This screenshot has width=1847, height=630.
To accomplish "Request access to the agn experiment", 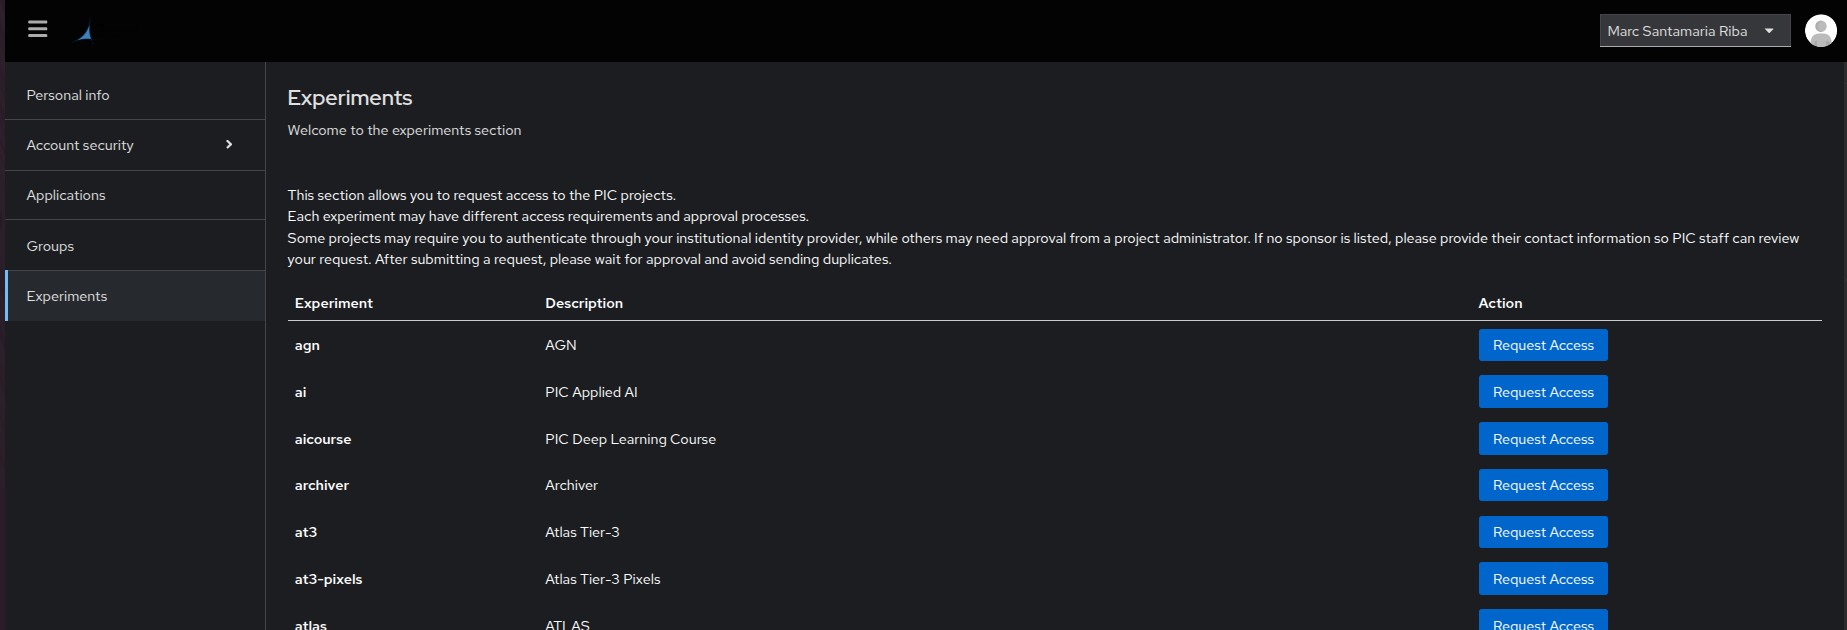I will tap(1542, 345).
